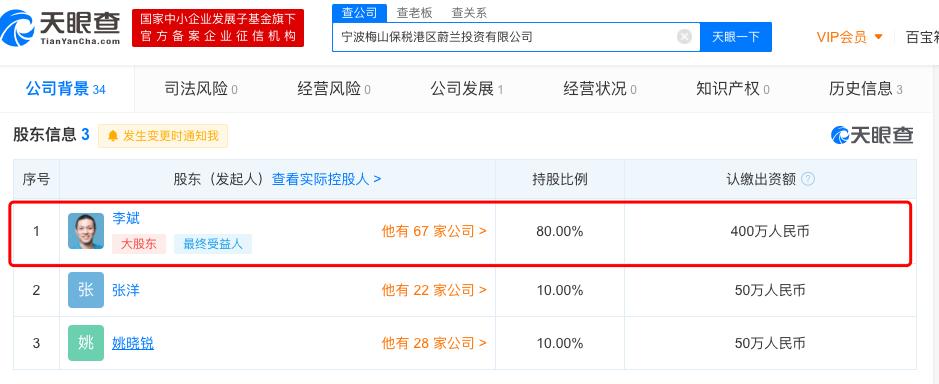
Task: Expand the VIP会员 dropdown
Action: [x=849, y=37]
